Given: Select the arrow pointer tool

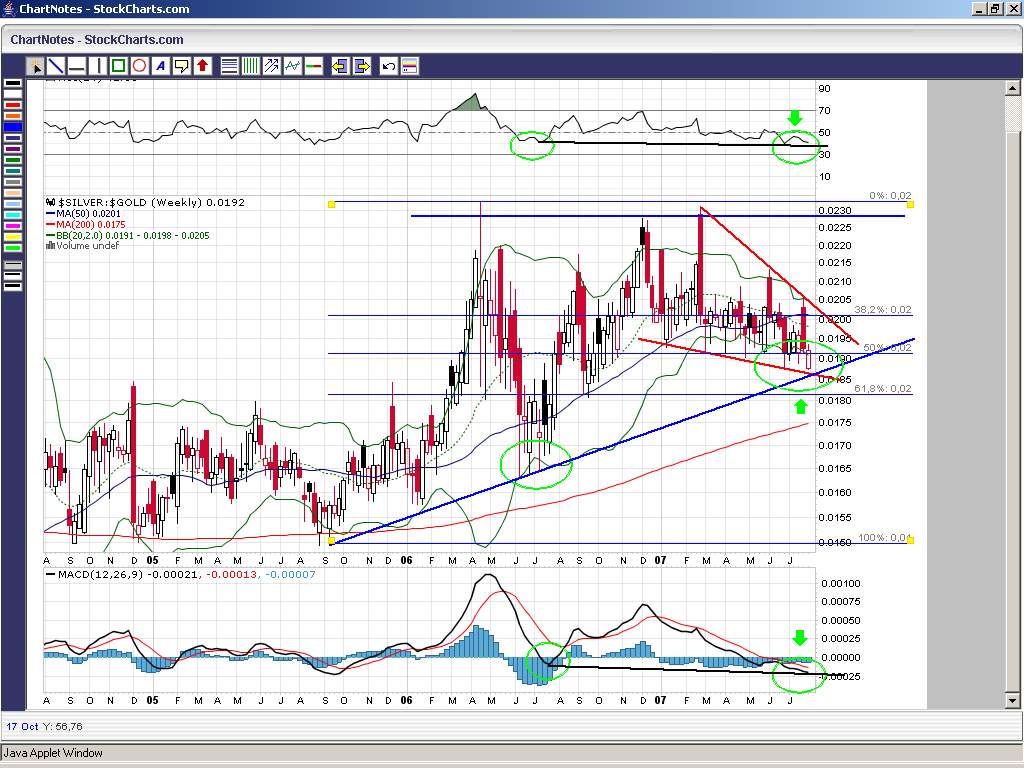Looking at the screenshot, I should tap(35, 67).
